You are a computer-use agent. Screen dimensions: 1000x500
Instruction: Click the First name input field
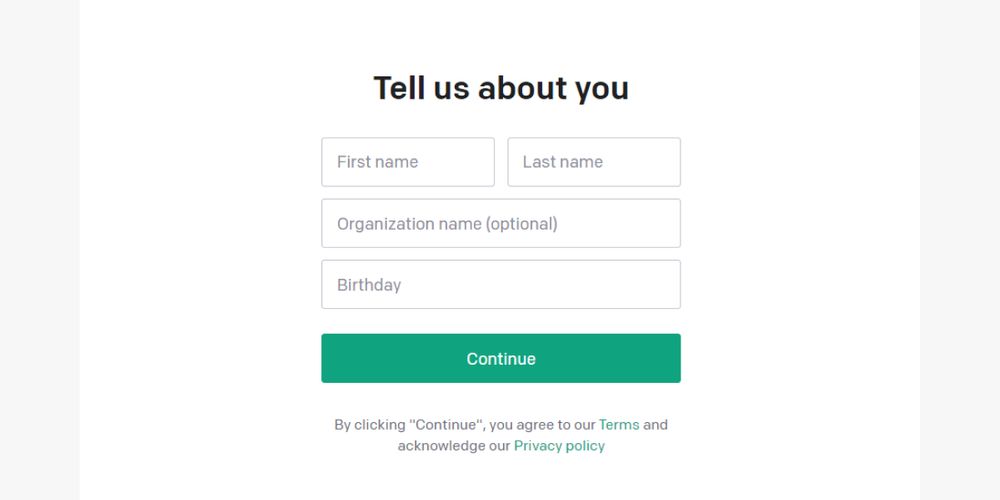407,162
